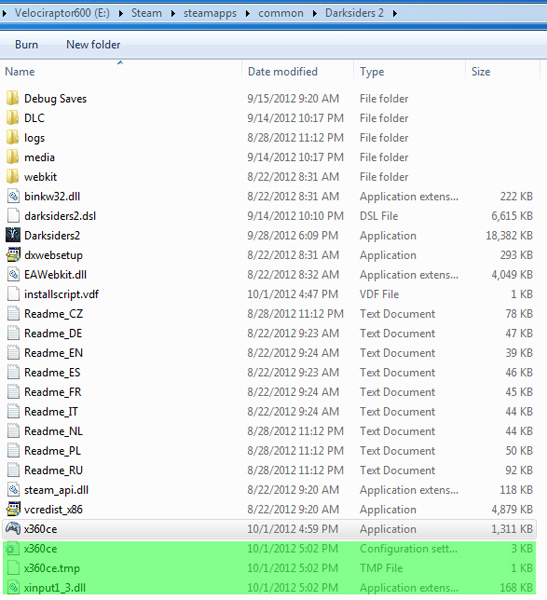Click the 6,615 KB size value

click(512, 216)
